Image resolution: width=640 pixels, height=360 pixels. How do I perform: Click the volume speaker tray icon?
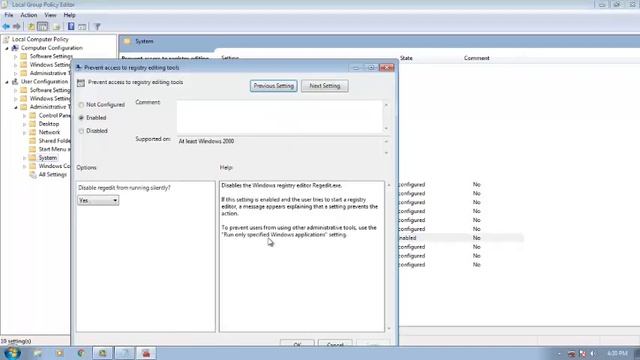pos(593,353)
